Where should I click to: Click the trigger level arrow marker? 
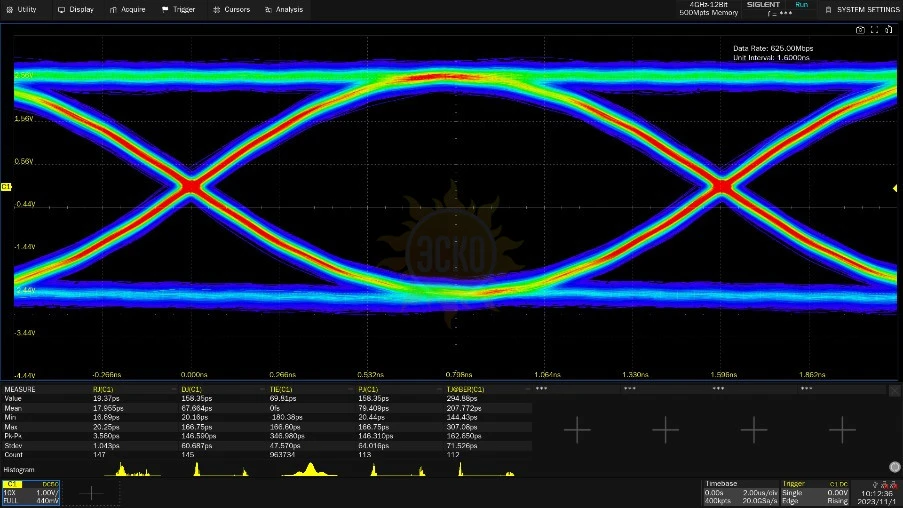(894, 188)
